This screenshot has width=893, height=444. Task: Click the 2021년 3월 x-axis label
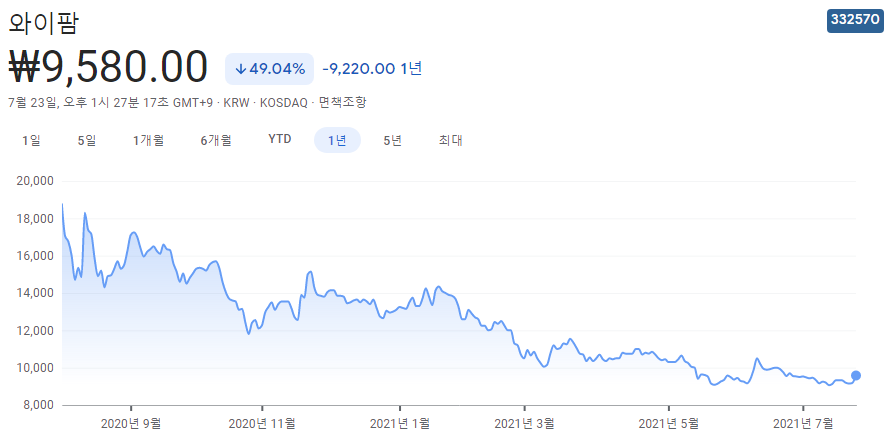pyautogui.click(x=524, y=424)
